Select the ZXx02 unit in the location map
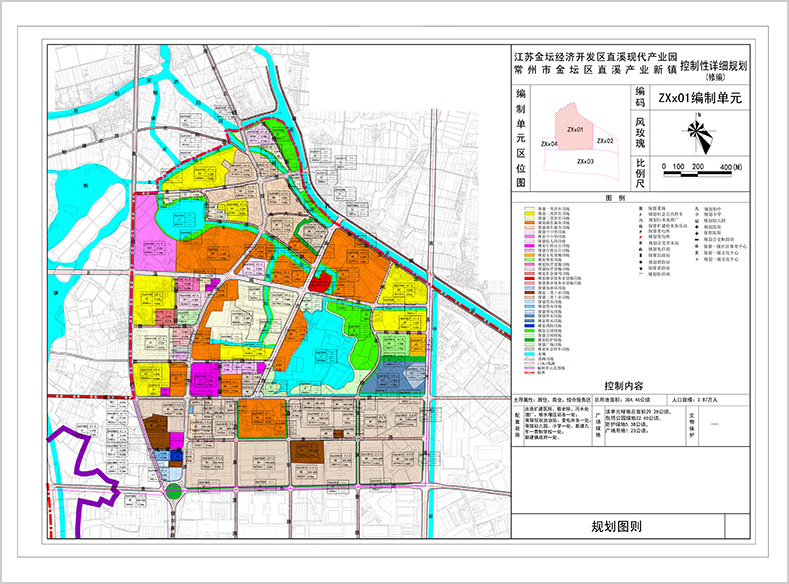The height and width of the screenshot is (584, 789). 604,141
